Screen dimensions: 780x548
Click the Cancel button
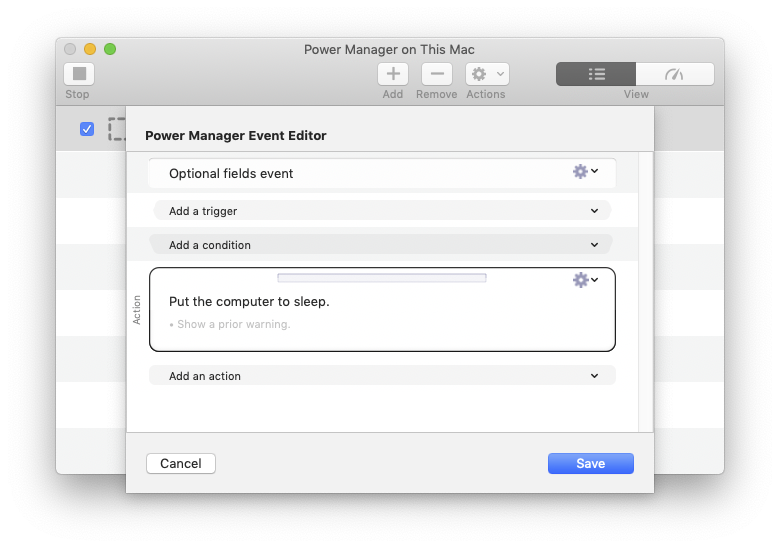click(x=181, y=463)
